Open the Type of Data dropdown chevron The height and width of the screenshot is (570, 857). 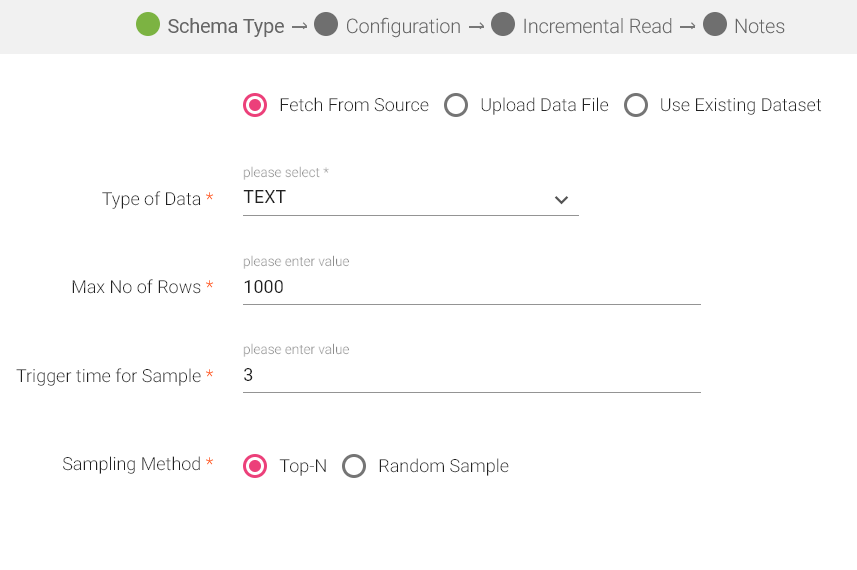[x=560, y=200]
